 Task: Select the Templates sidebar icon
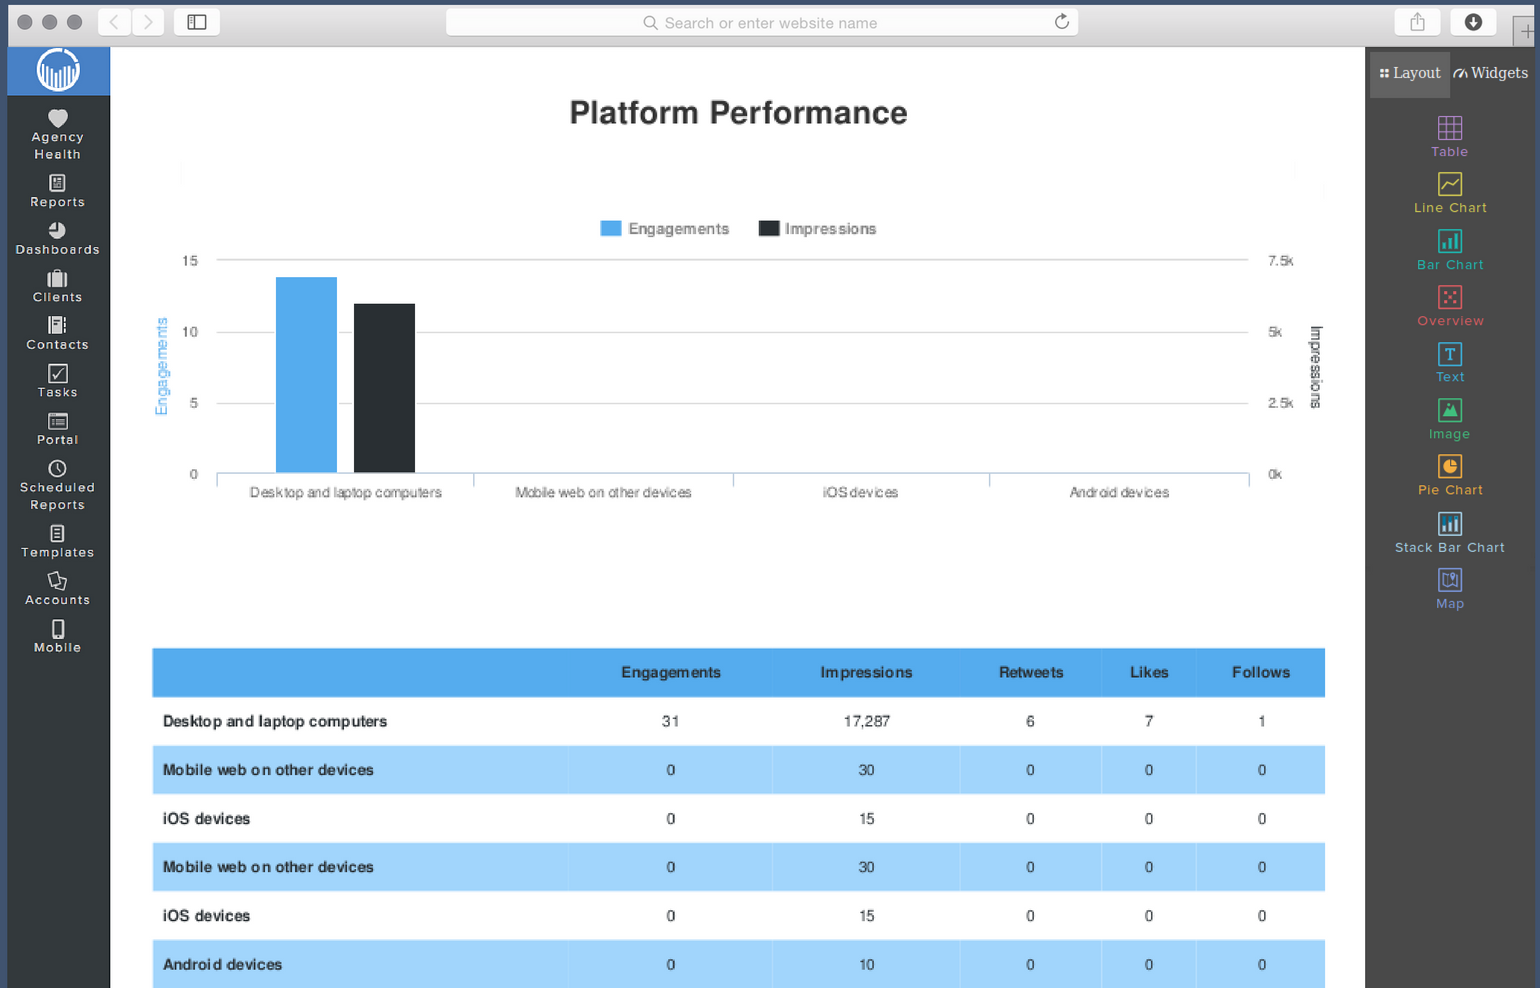click(57, 543)
